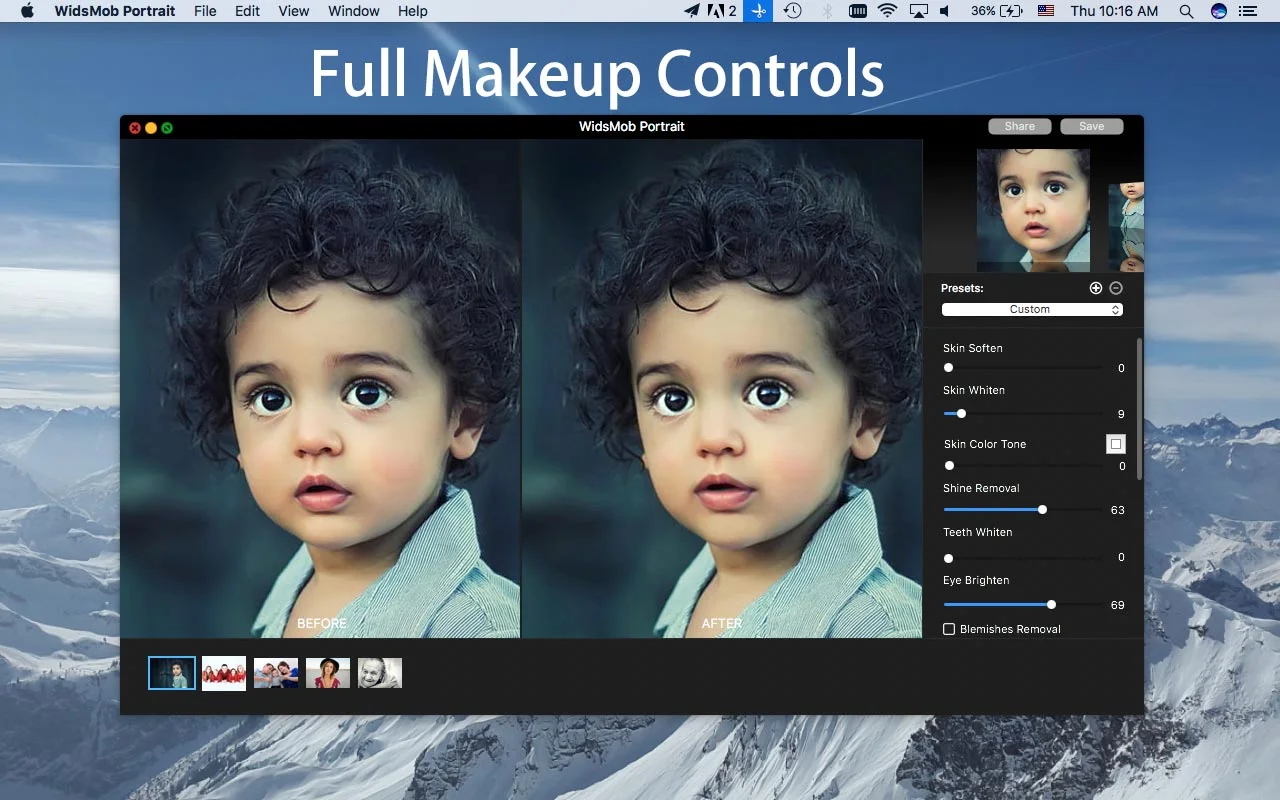Select the red family photo thumbnail

coord(224,673)
